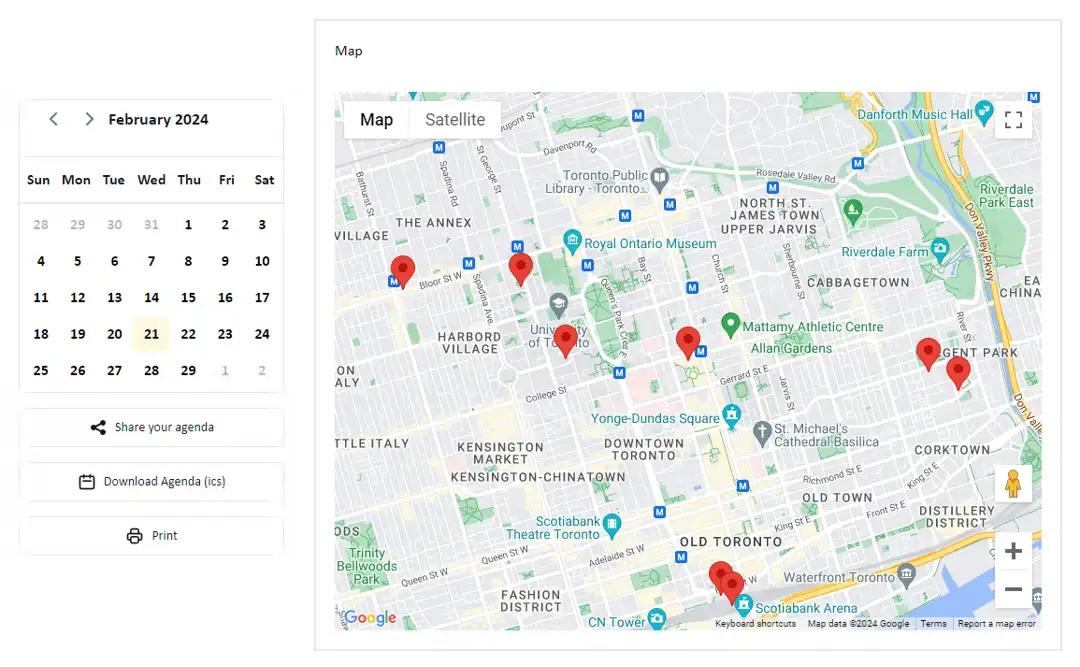1080x667 pixels.
Task: Open the map Terms link
Action: coord(933,624)
